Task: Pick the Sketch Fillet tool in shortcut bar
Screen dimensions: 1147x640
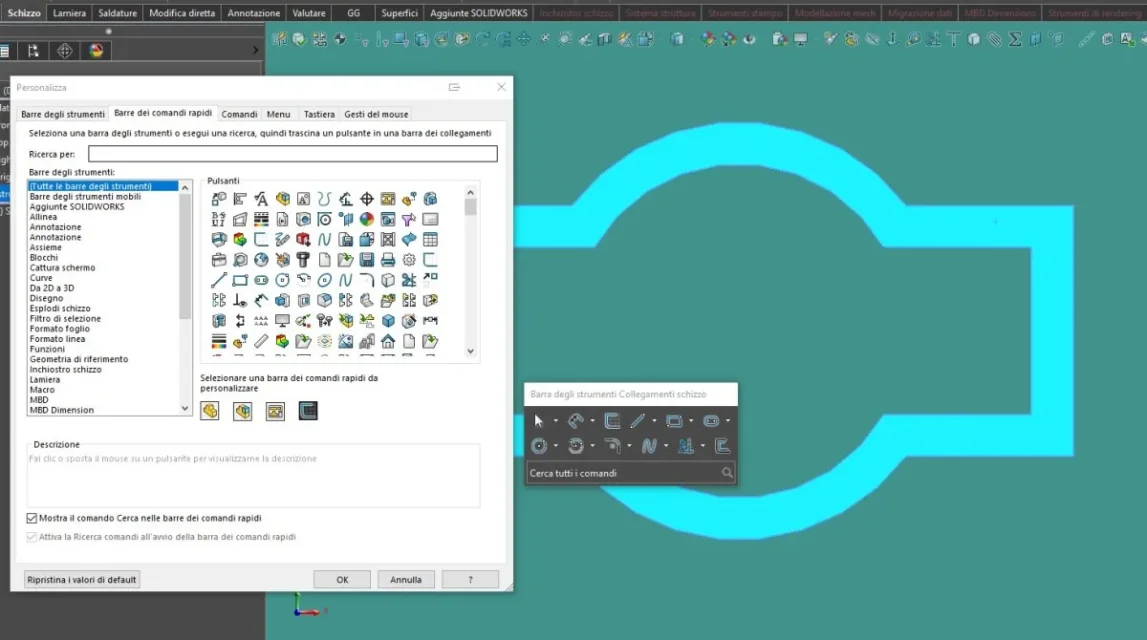Action: pyautogui.click(x=613, y=445)
